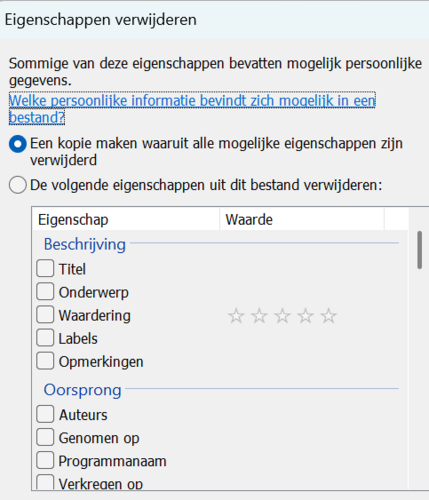Screen dimensions: 429x500
Task: Click the Eigenschap column header
Action: coord(126,219)
